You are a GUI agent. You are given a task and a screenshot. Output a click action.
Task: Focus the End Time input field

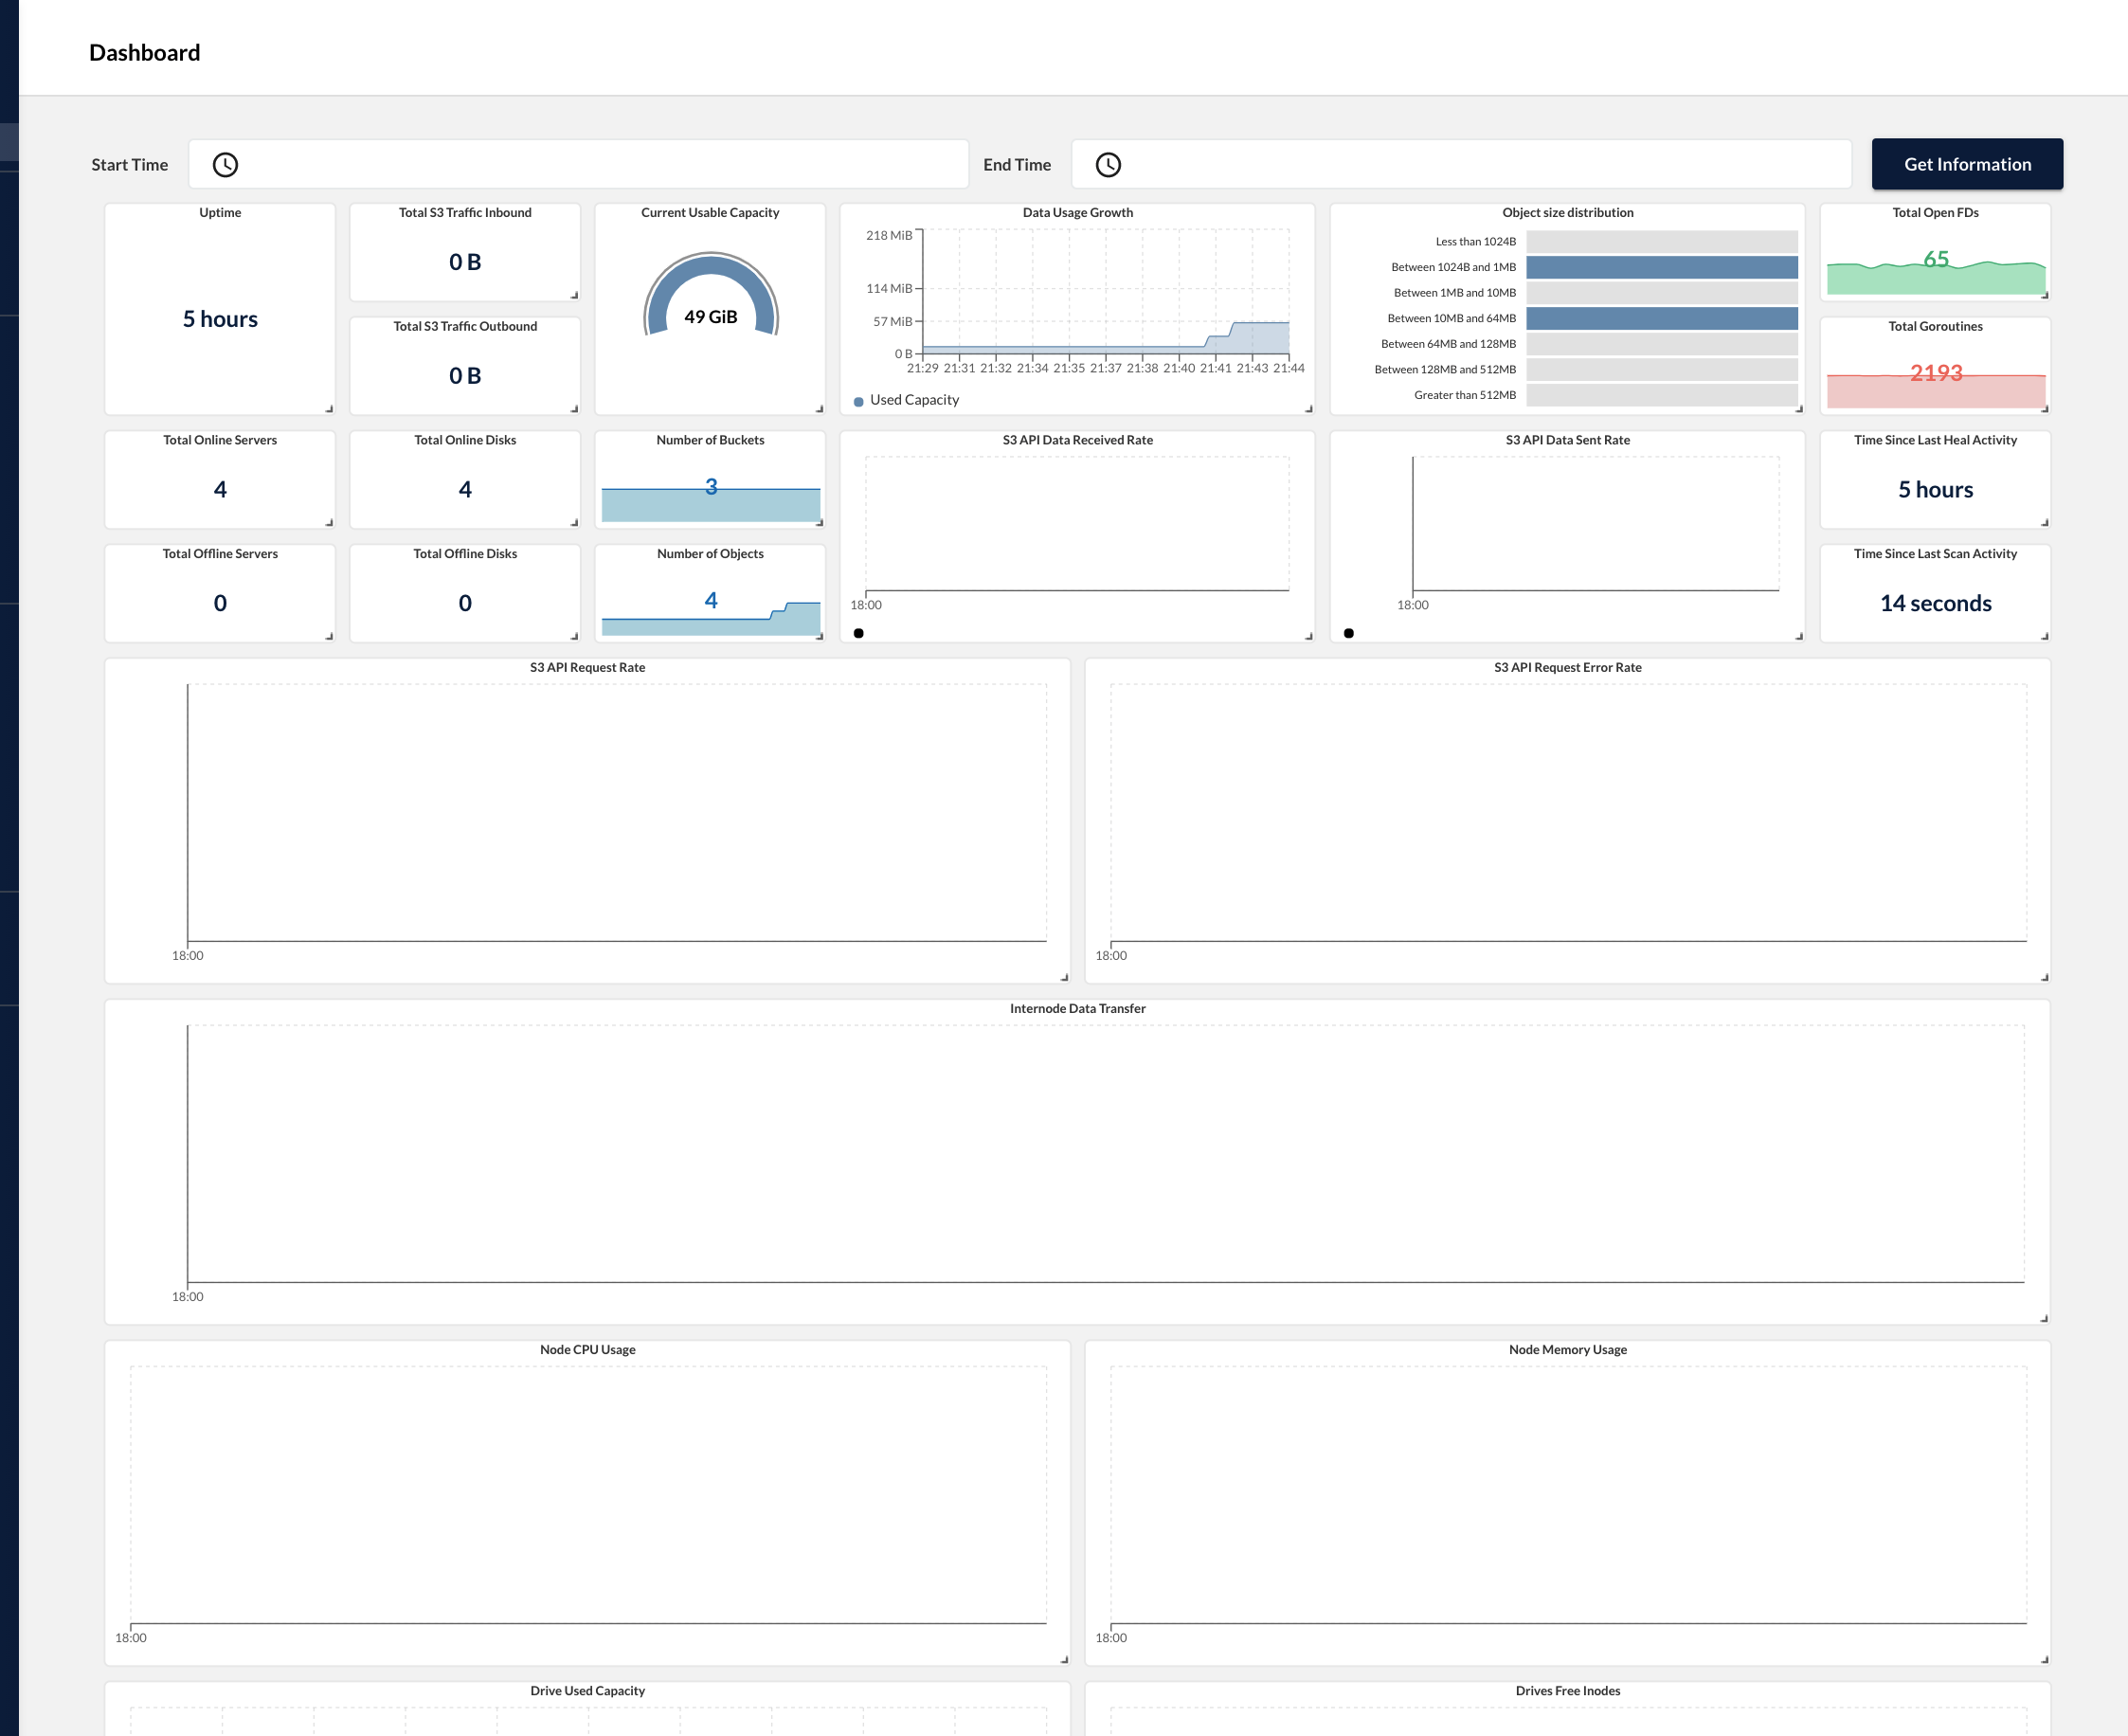pos(1461,164)
